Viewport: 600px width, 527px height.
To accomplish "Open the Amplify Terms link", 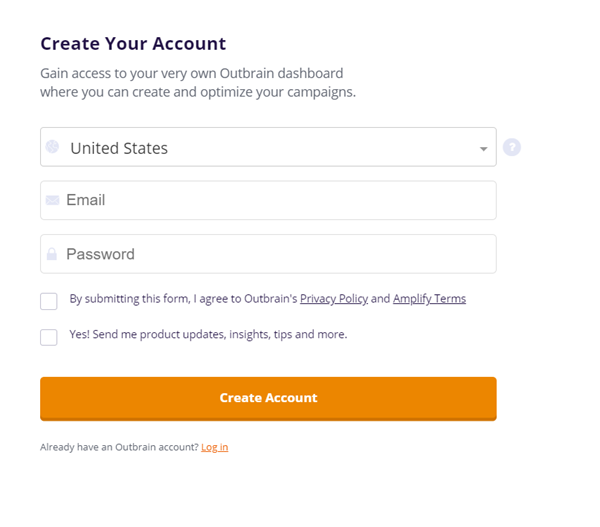I will [x=429, y=299].
